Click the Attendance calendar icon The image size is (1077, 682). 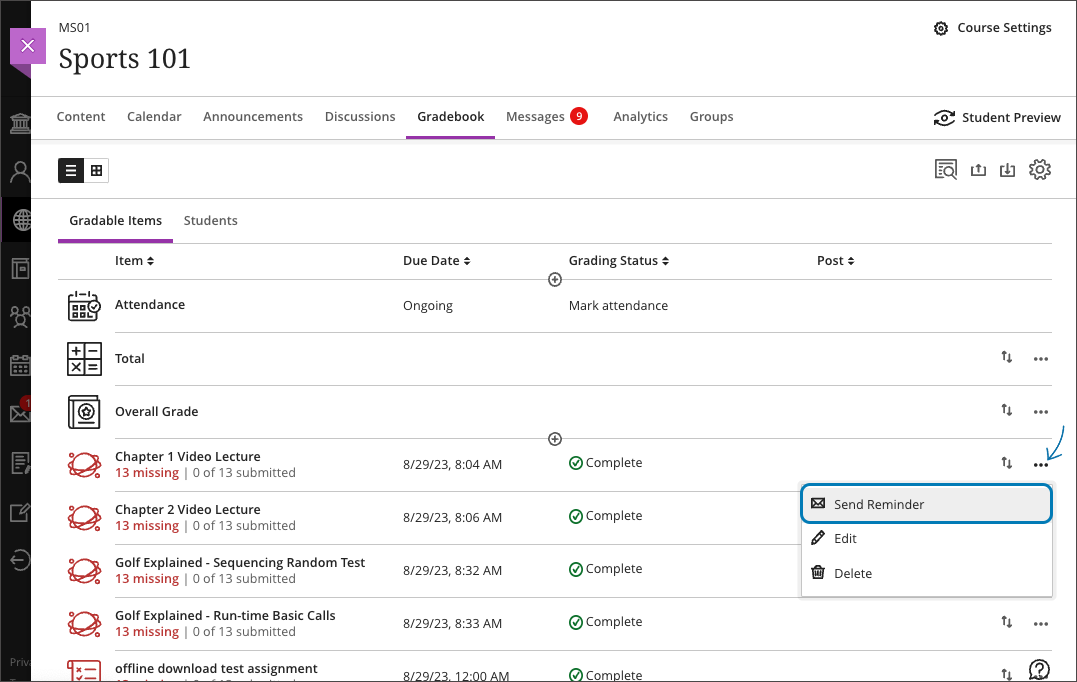(x=84, y=305)
